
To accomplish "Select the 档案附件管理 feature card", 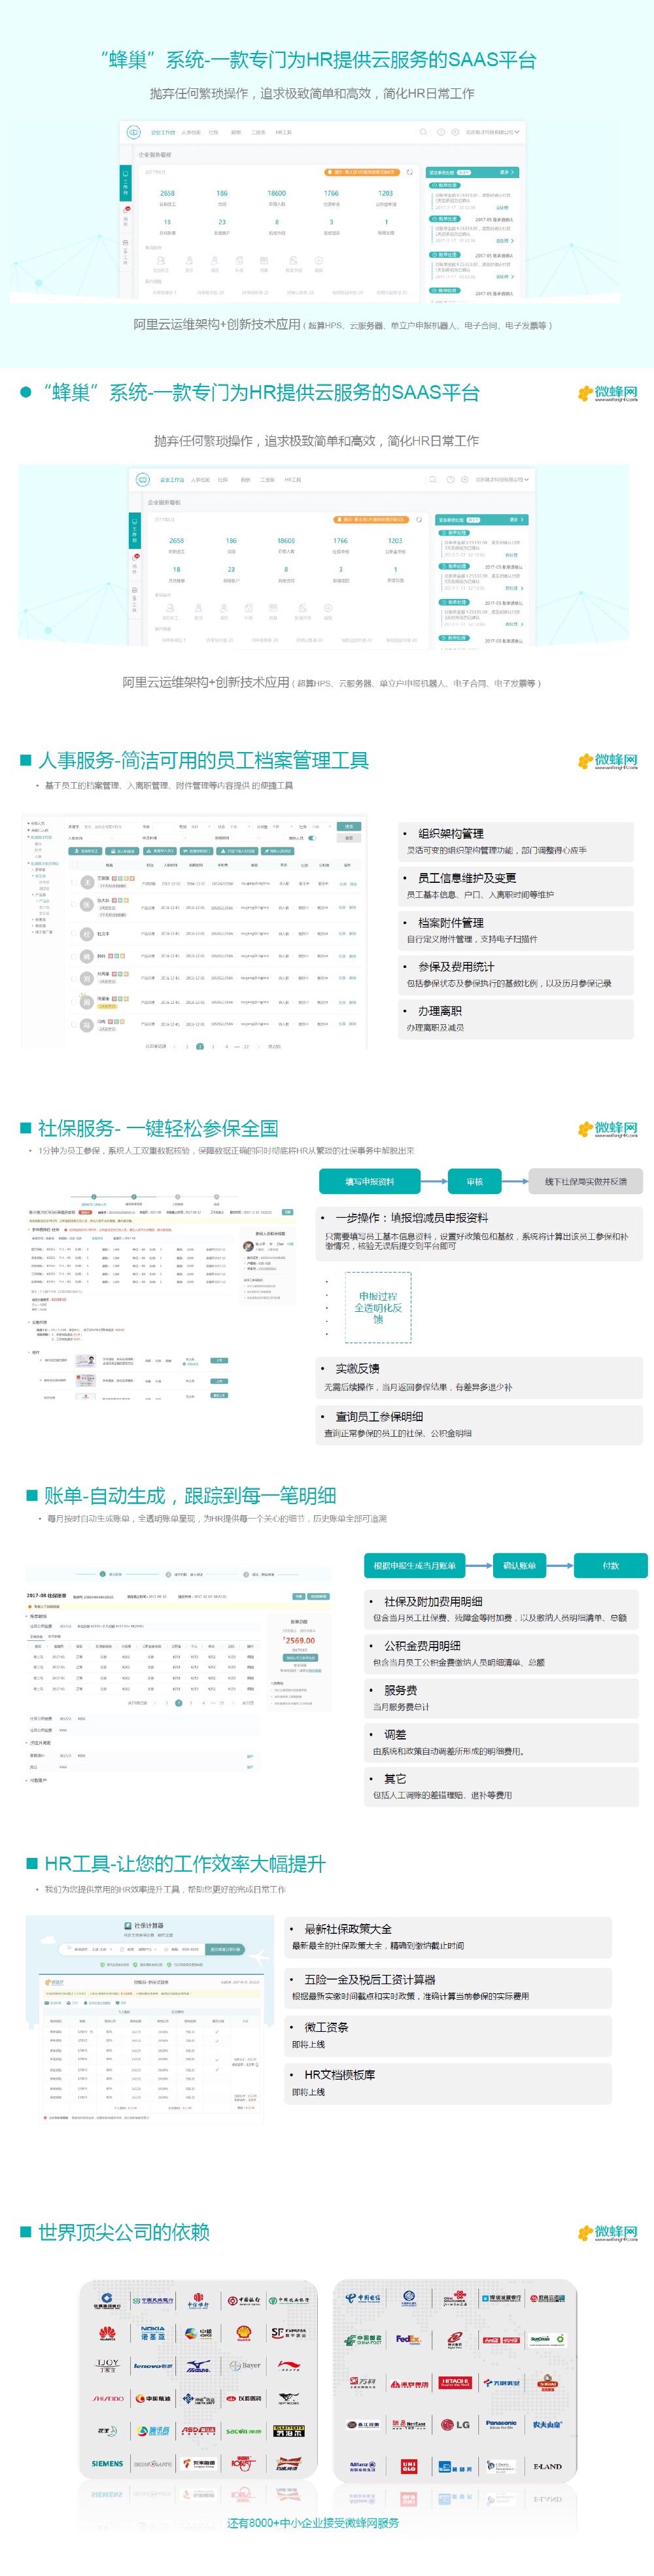I will click(515, 930).
